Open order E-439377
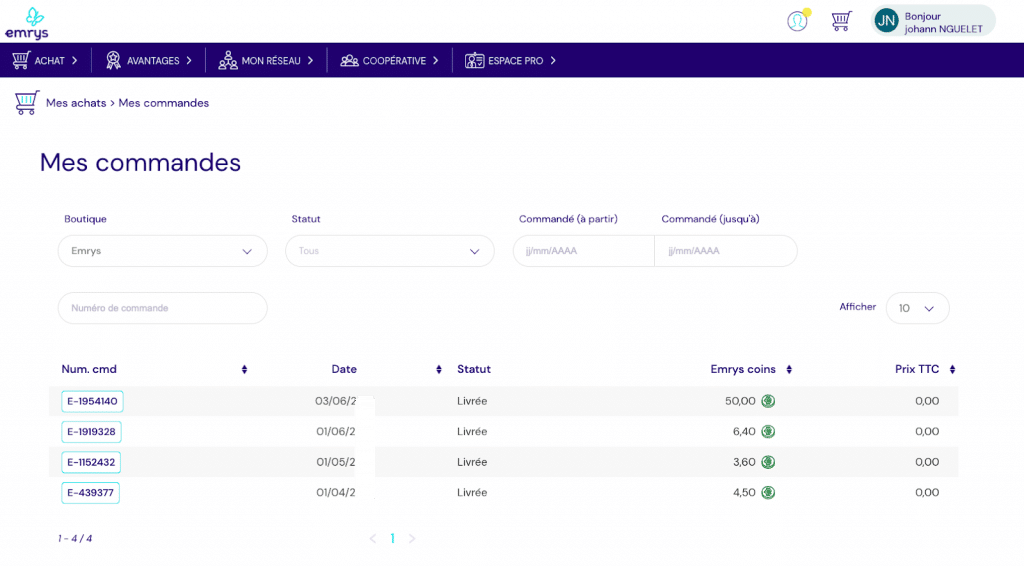This screenshot has width=1024, height=566. (x=90, y=492)
